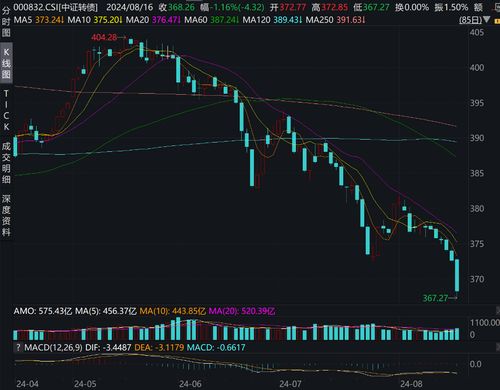Click the DIF: -3.4487 value
This screenshot has height=390, width=500.
click(x=108, y=348)
